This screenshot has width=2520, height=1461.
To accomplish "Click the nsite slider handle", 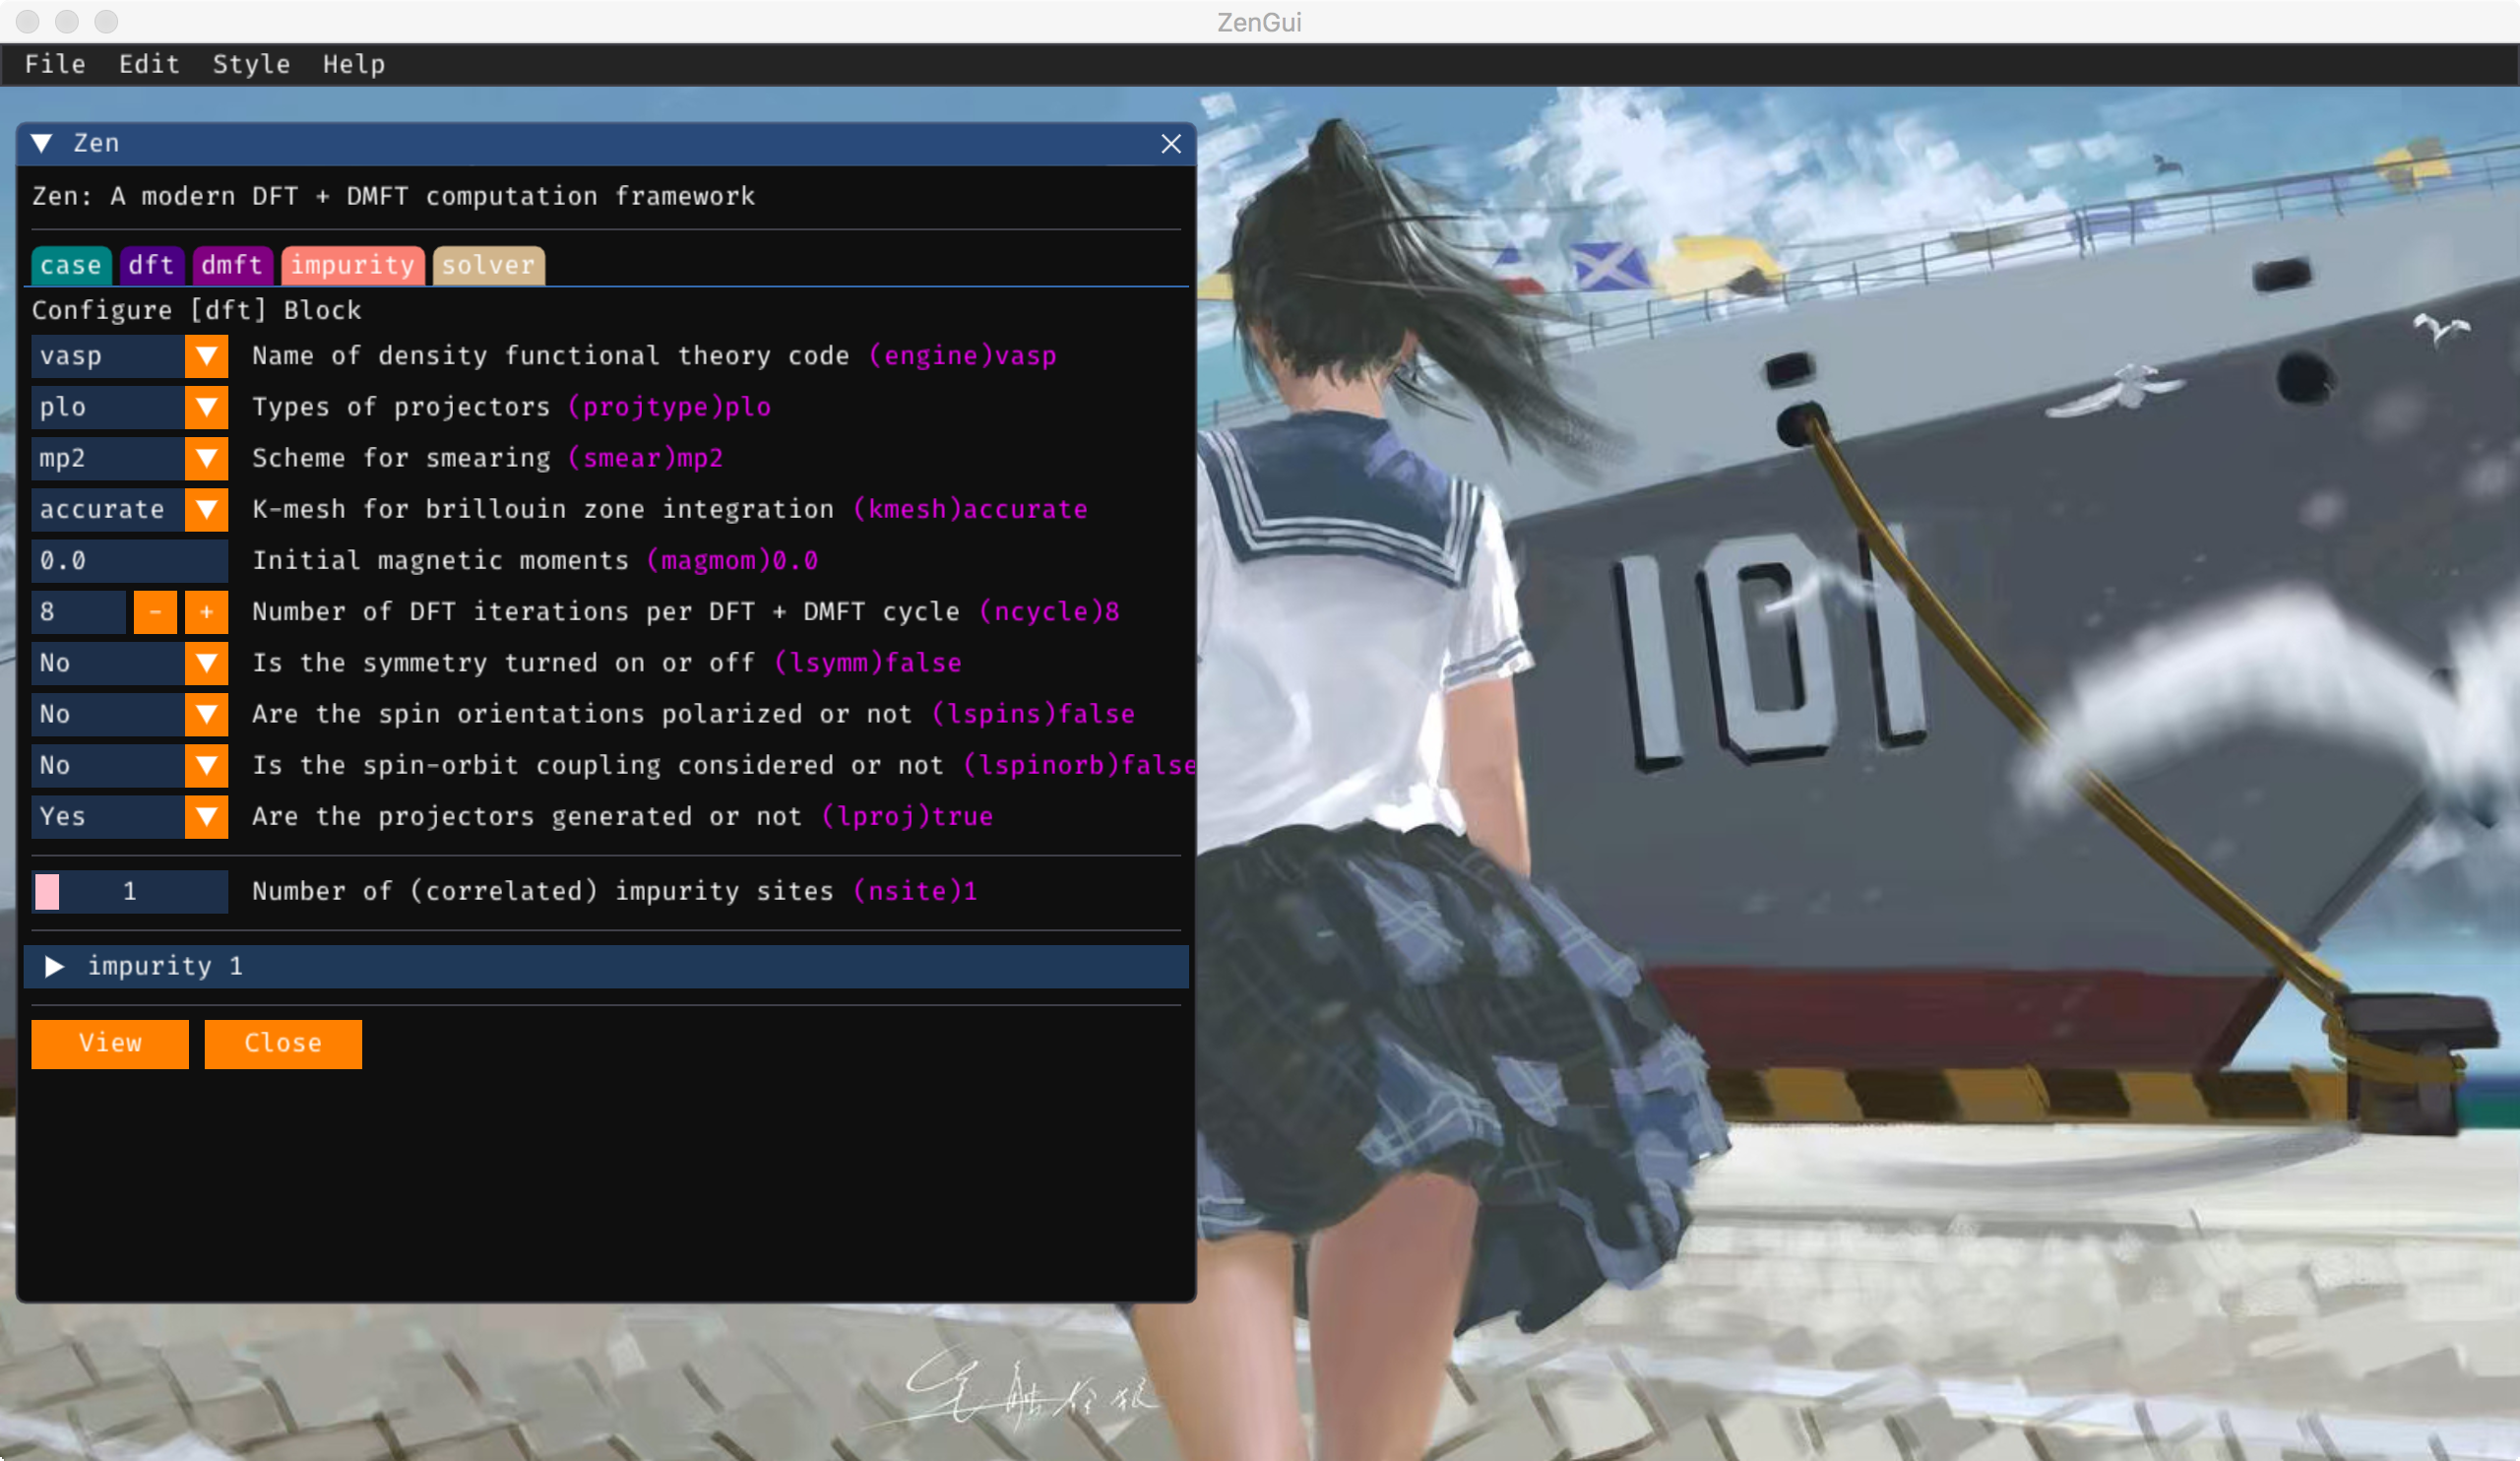I will (47, 891).
